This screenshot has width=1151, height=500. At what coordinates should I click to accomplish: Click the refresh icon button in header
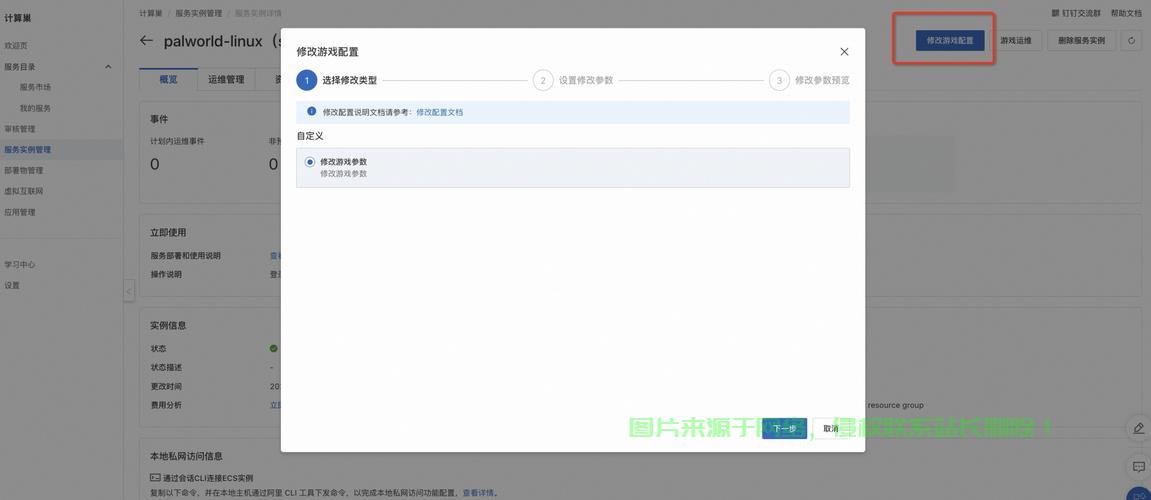pos(1132,41)
